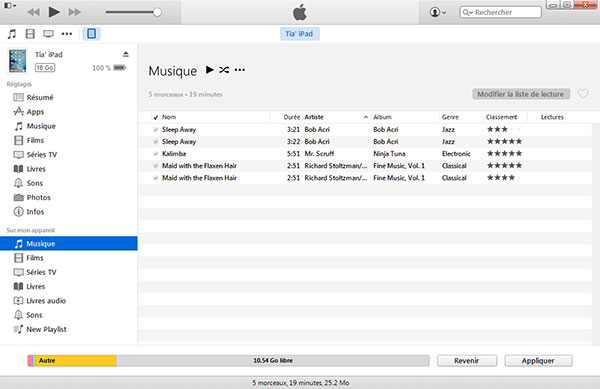
Task: Uncheck the Kalimba track checkbox
Action: [x=156, y=154]
